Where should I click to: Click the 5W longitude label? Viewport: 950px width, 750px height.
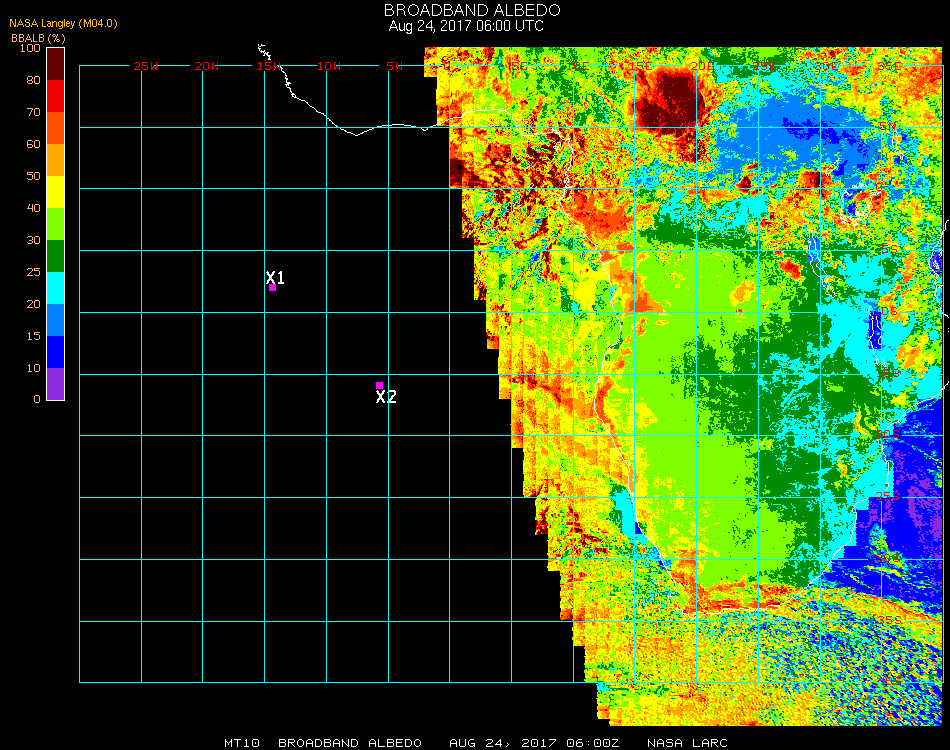pos(394,66)
